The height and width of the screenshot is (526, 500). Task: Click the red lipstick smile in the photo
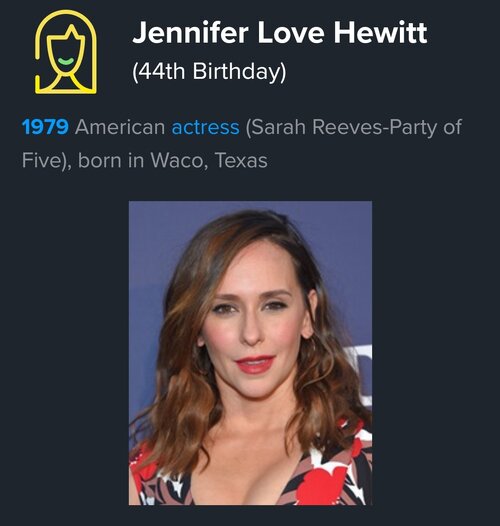click(255, 364)
